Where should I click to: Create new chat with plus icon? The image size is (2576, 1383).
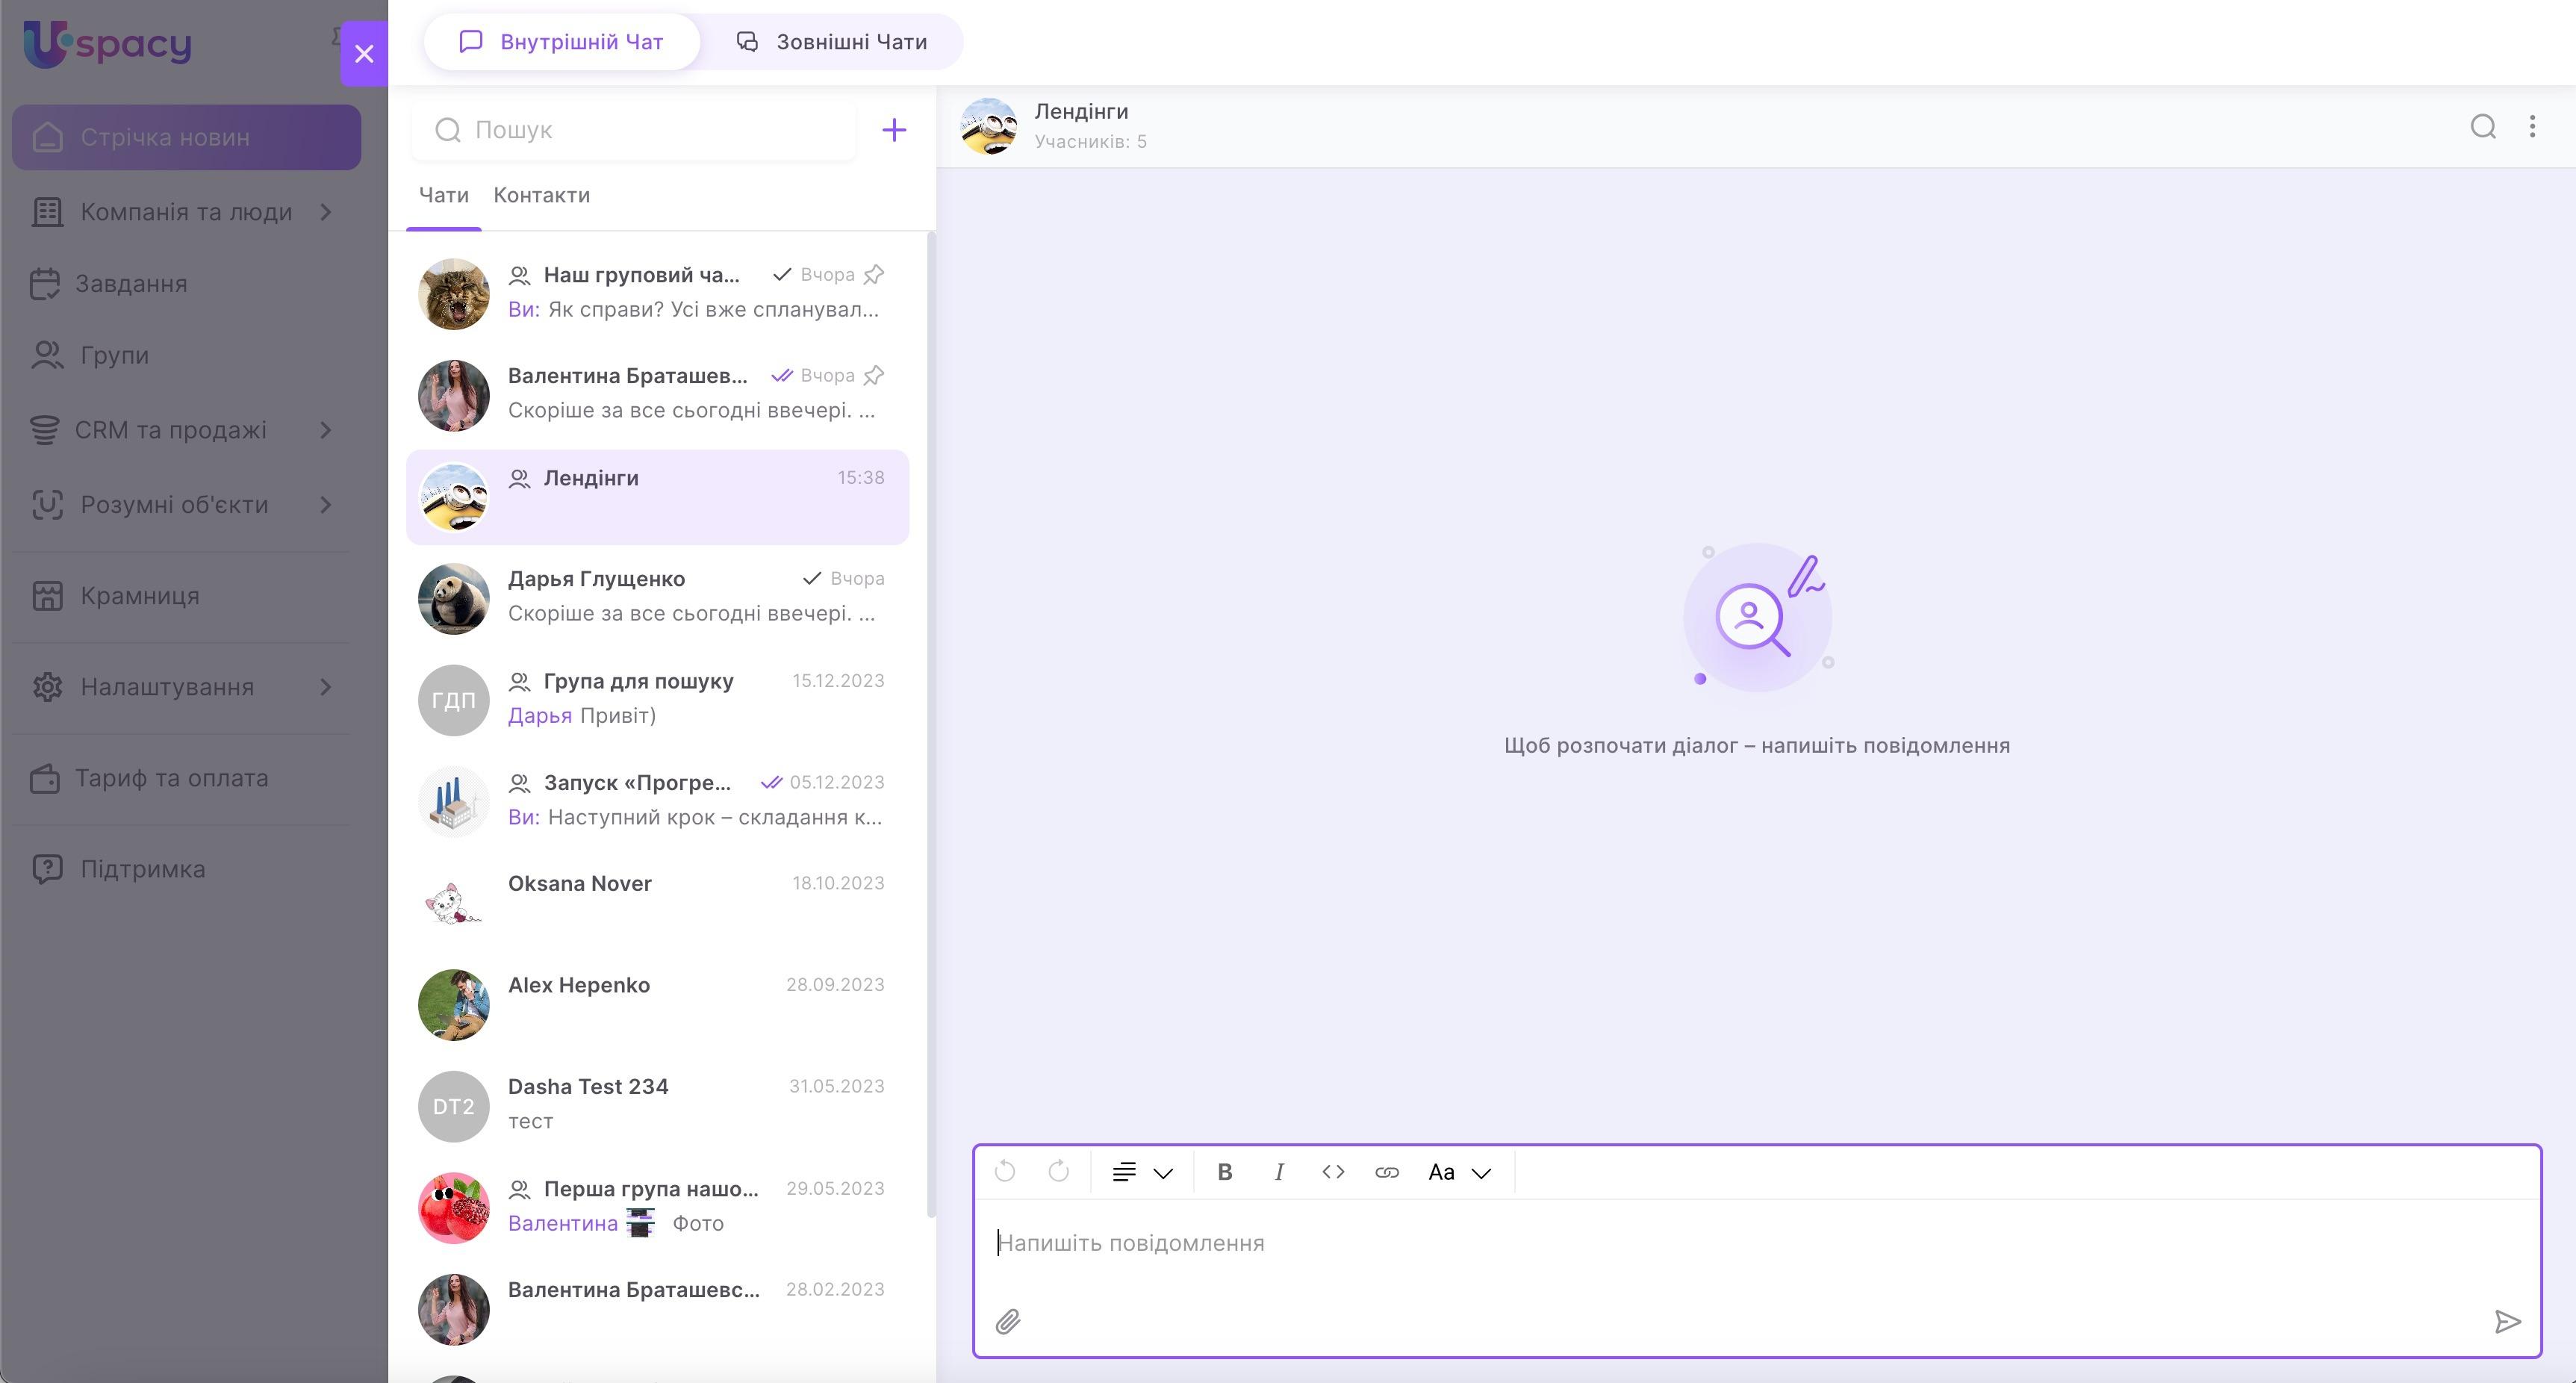[x=894, y=130]
